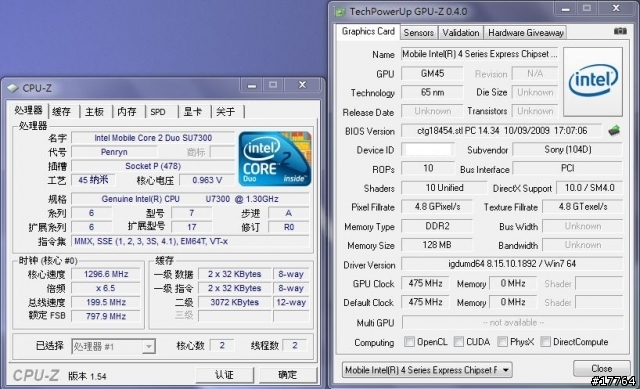
Task: Click the Multi GPU not available field
Action: pos(513,322)
